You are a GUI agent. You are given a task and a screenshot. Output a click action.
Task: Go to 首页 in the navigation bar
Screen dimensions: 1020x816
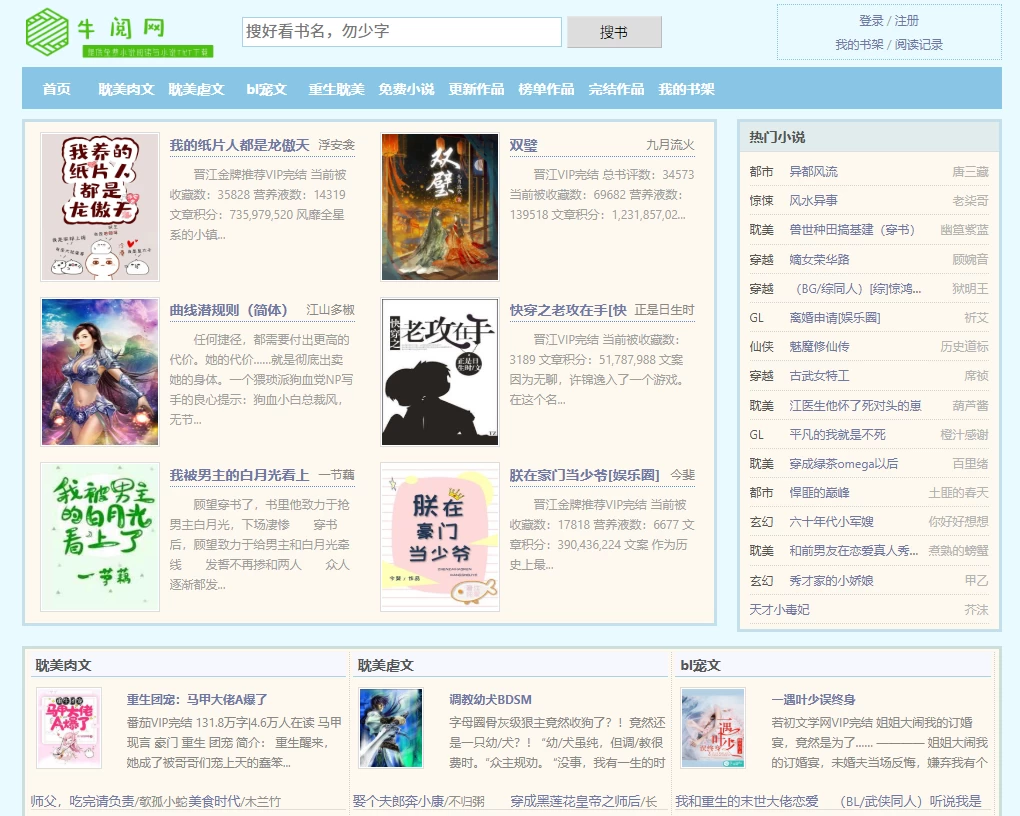click(x=57, y=89)
